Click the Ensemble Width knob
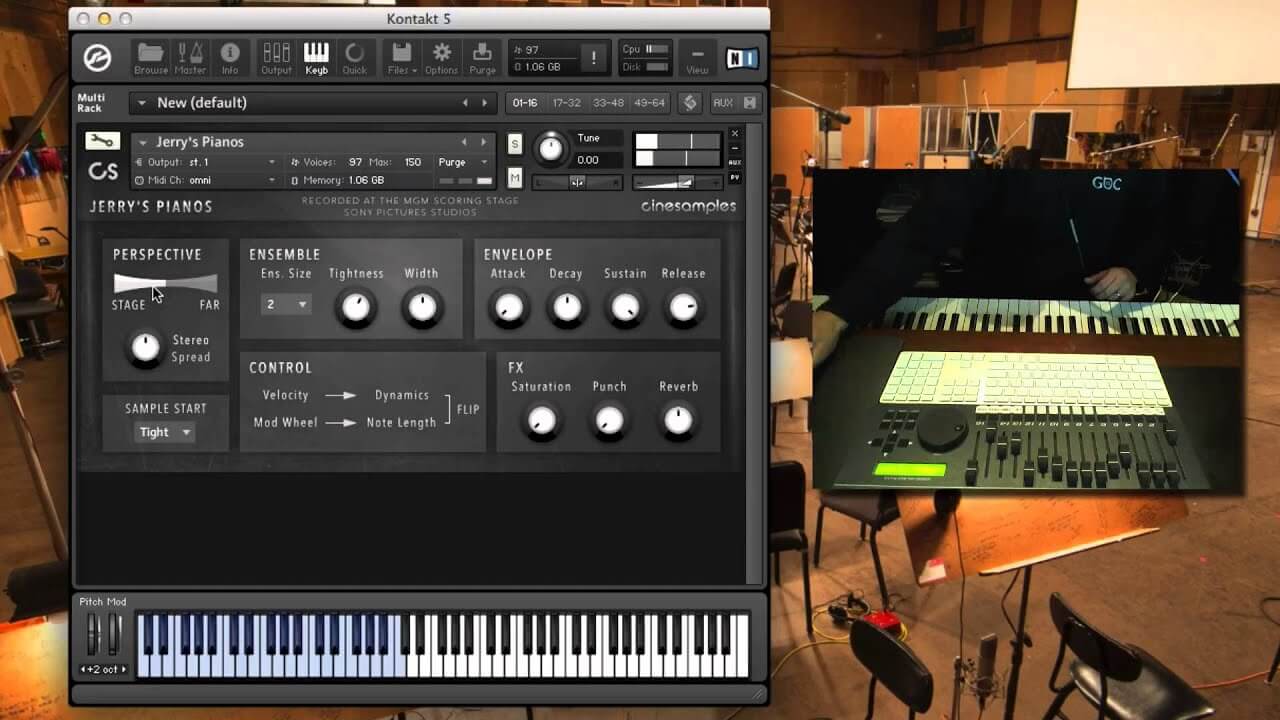Screen dimensions: 1280x720 (422, 308)
